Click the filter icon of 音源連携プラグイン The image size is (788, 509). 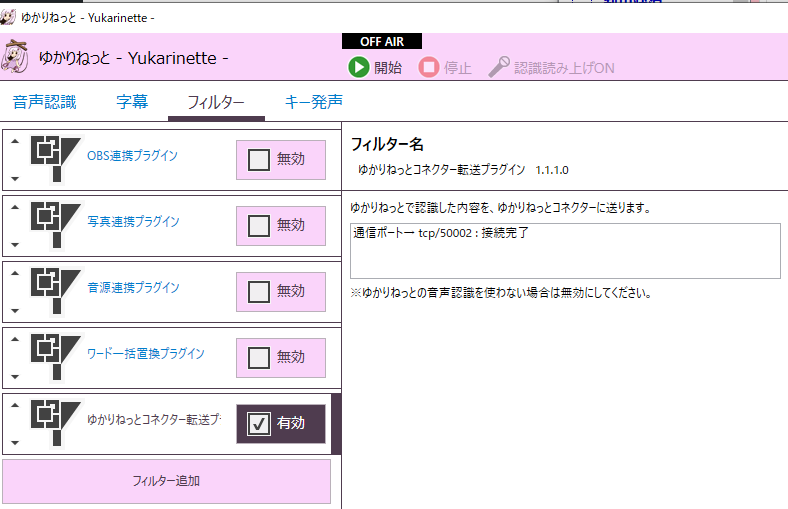(55, 290)
